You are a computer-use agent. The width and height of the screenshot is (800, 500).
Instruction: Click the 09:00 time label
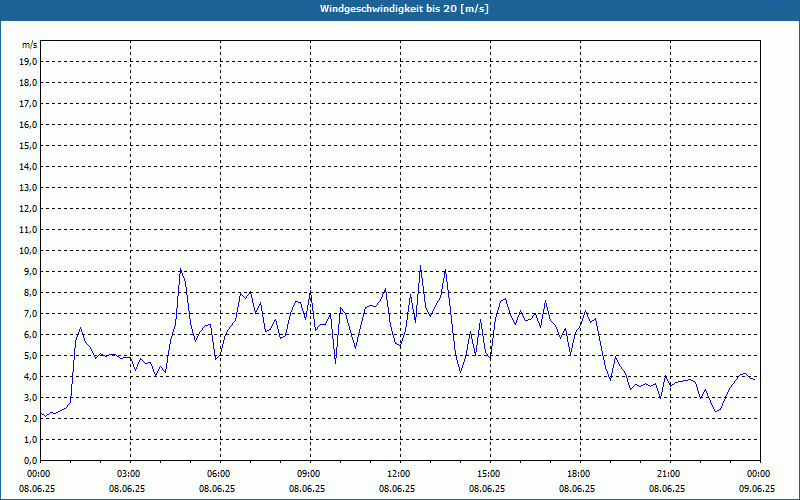click(x=310, y=474)
